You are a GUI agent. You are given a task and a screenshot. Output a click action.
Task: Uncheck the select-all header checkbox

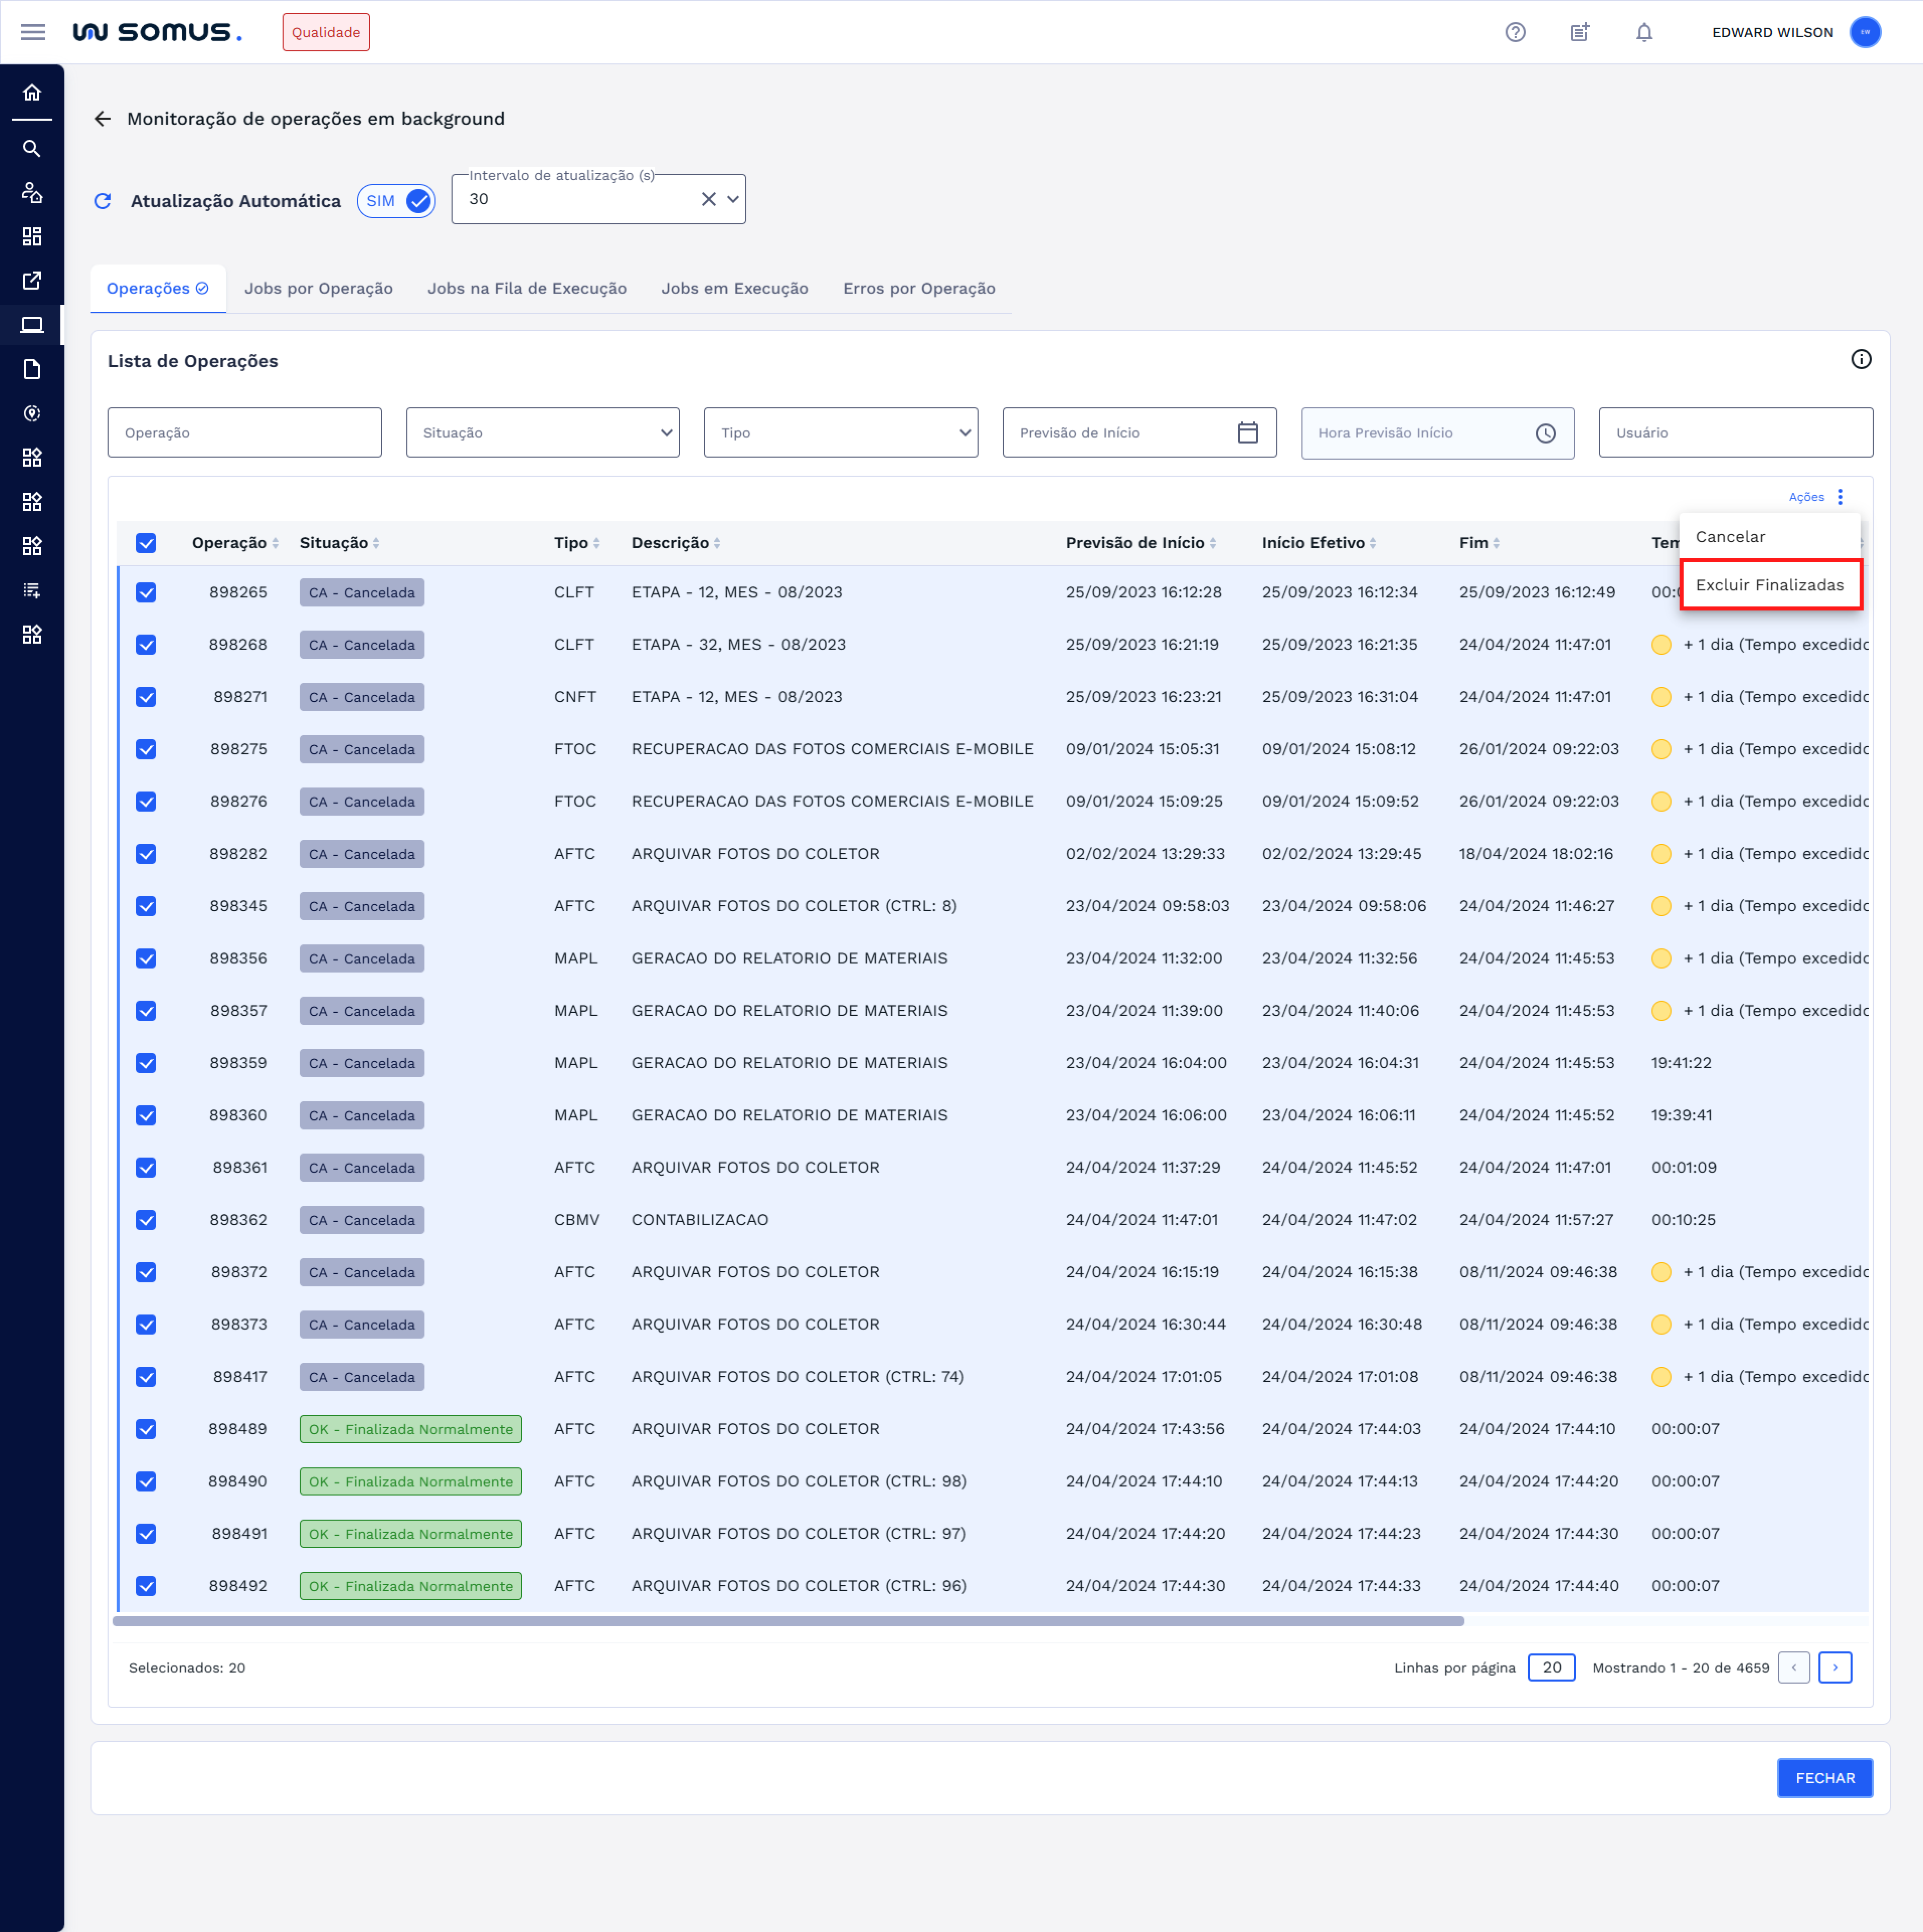click(x=146, y=543)
